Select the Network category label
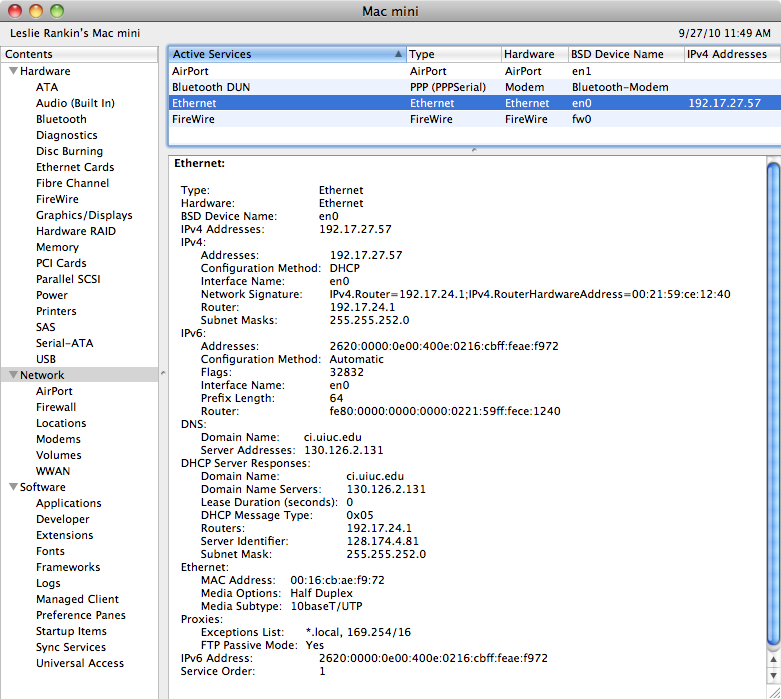Image resolution: width=781 pixels, height=699 pixels. [x=42, y=375]
